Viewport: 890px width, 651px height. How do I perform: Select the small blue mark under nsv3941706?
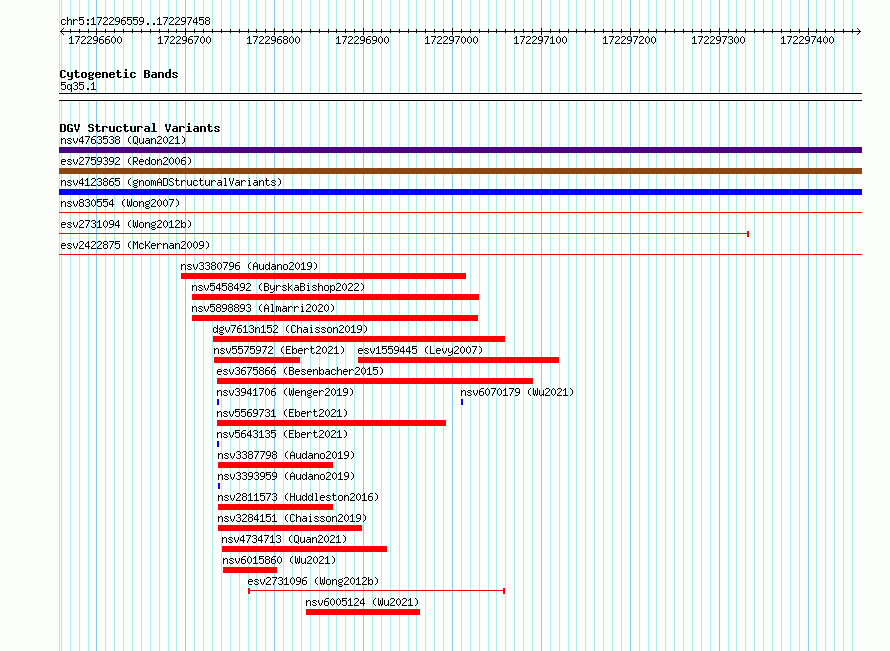click(218, 402)
